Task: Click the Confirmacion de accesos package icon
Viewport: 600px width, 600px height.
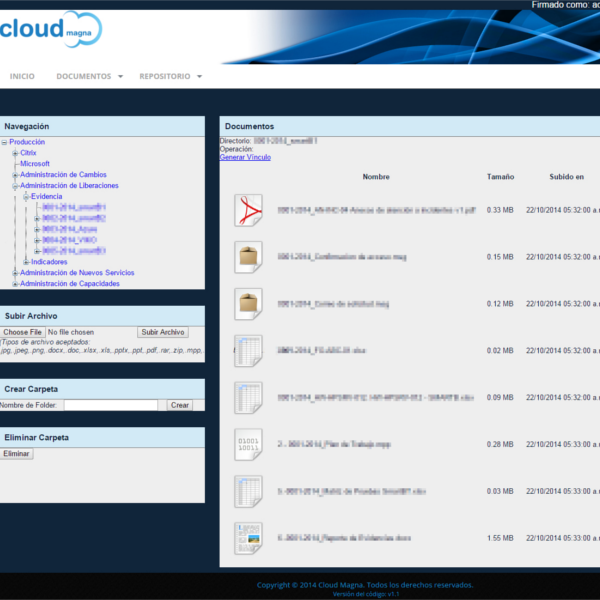Action: (248, 257)
